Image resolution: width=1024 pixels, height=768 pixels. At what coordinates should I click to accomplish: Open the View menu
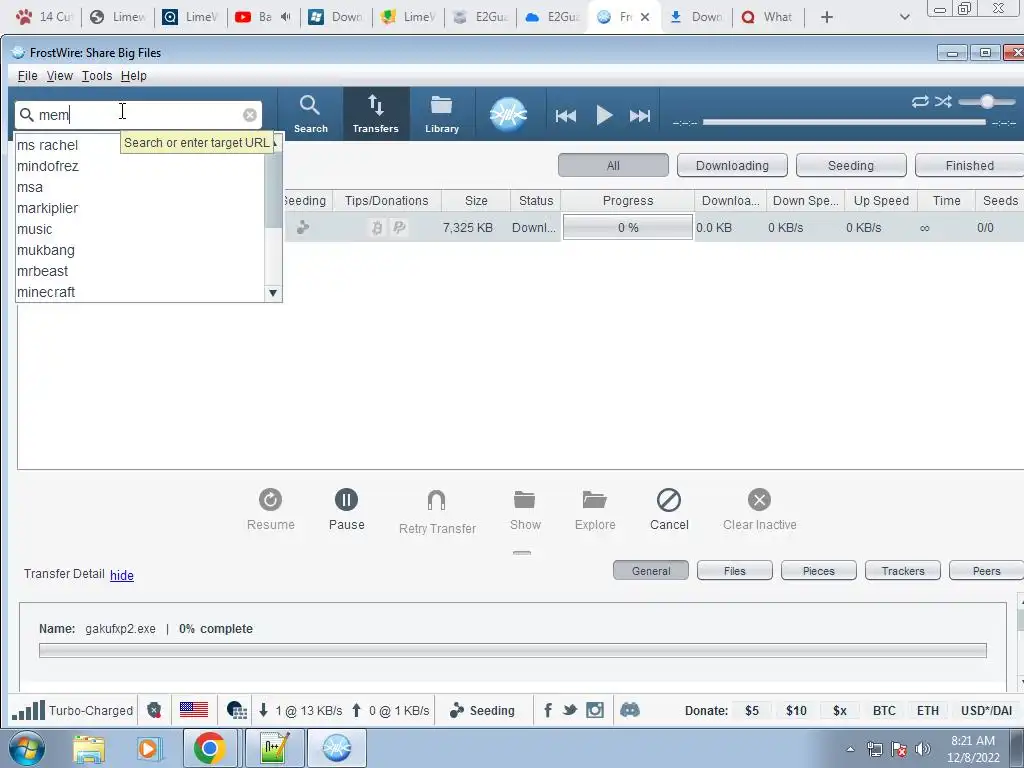pyautogui.click(x=59, y=76)
